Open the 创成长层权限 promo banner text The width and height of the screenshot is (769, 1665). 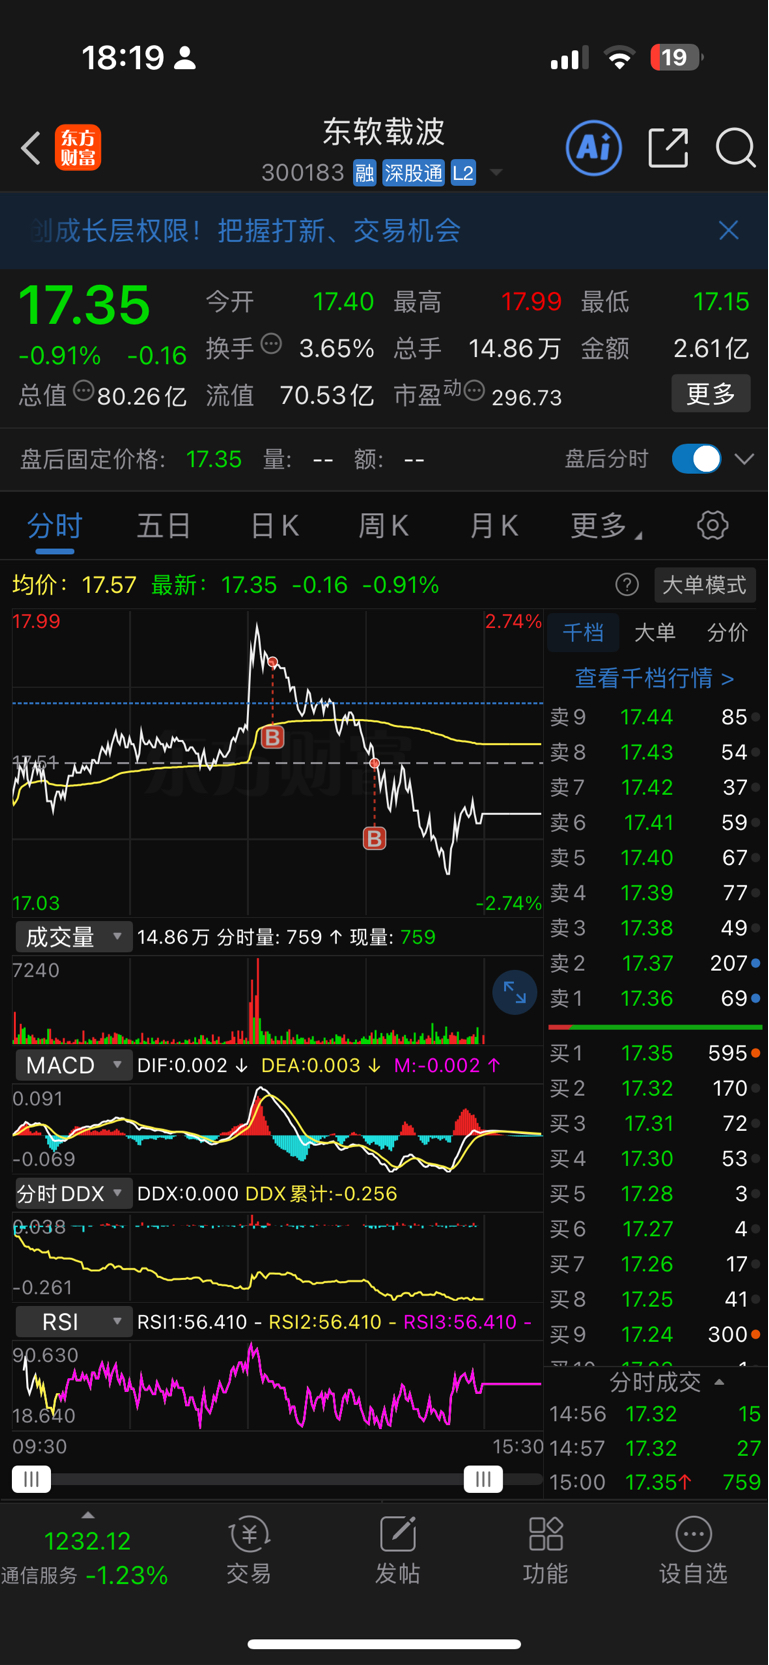pos(245,231)
